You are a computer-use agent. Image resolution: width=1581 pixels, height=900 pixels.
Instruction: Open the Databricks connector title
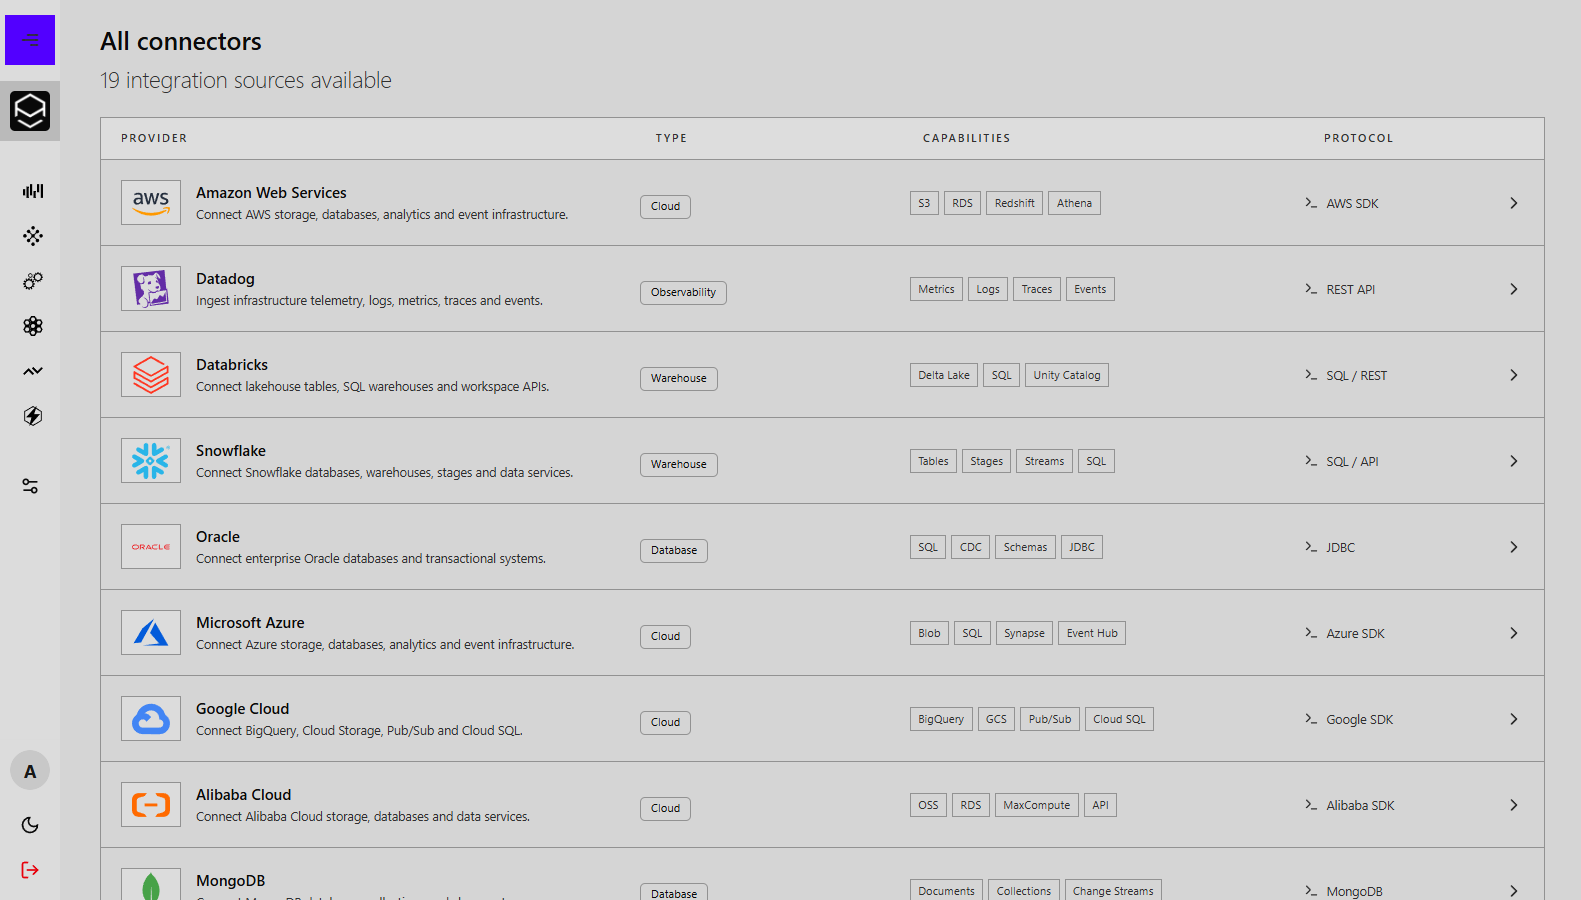232,365
